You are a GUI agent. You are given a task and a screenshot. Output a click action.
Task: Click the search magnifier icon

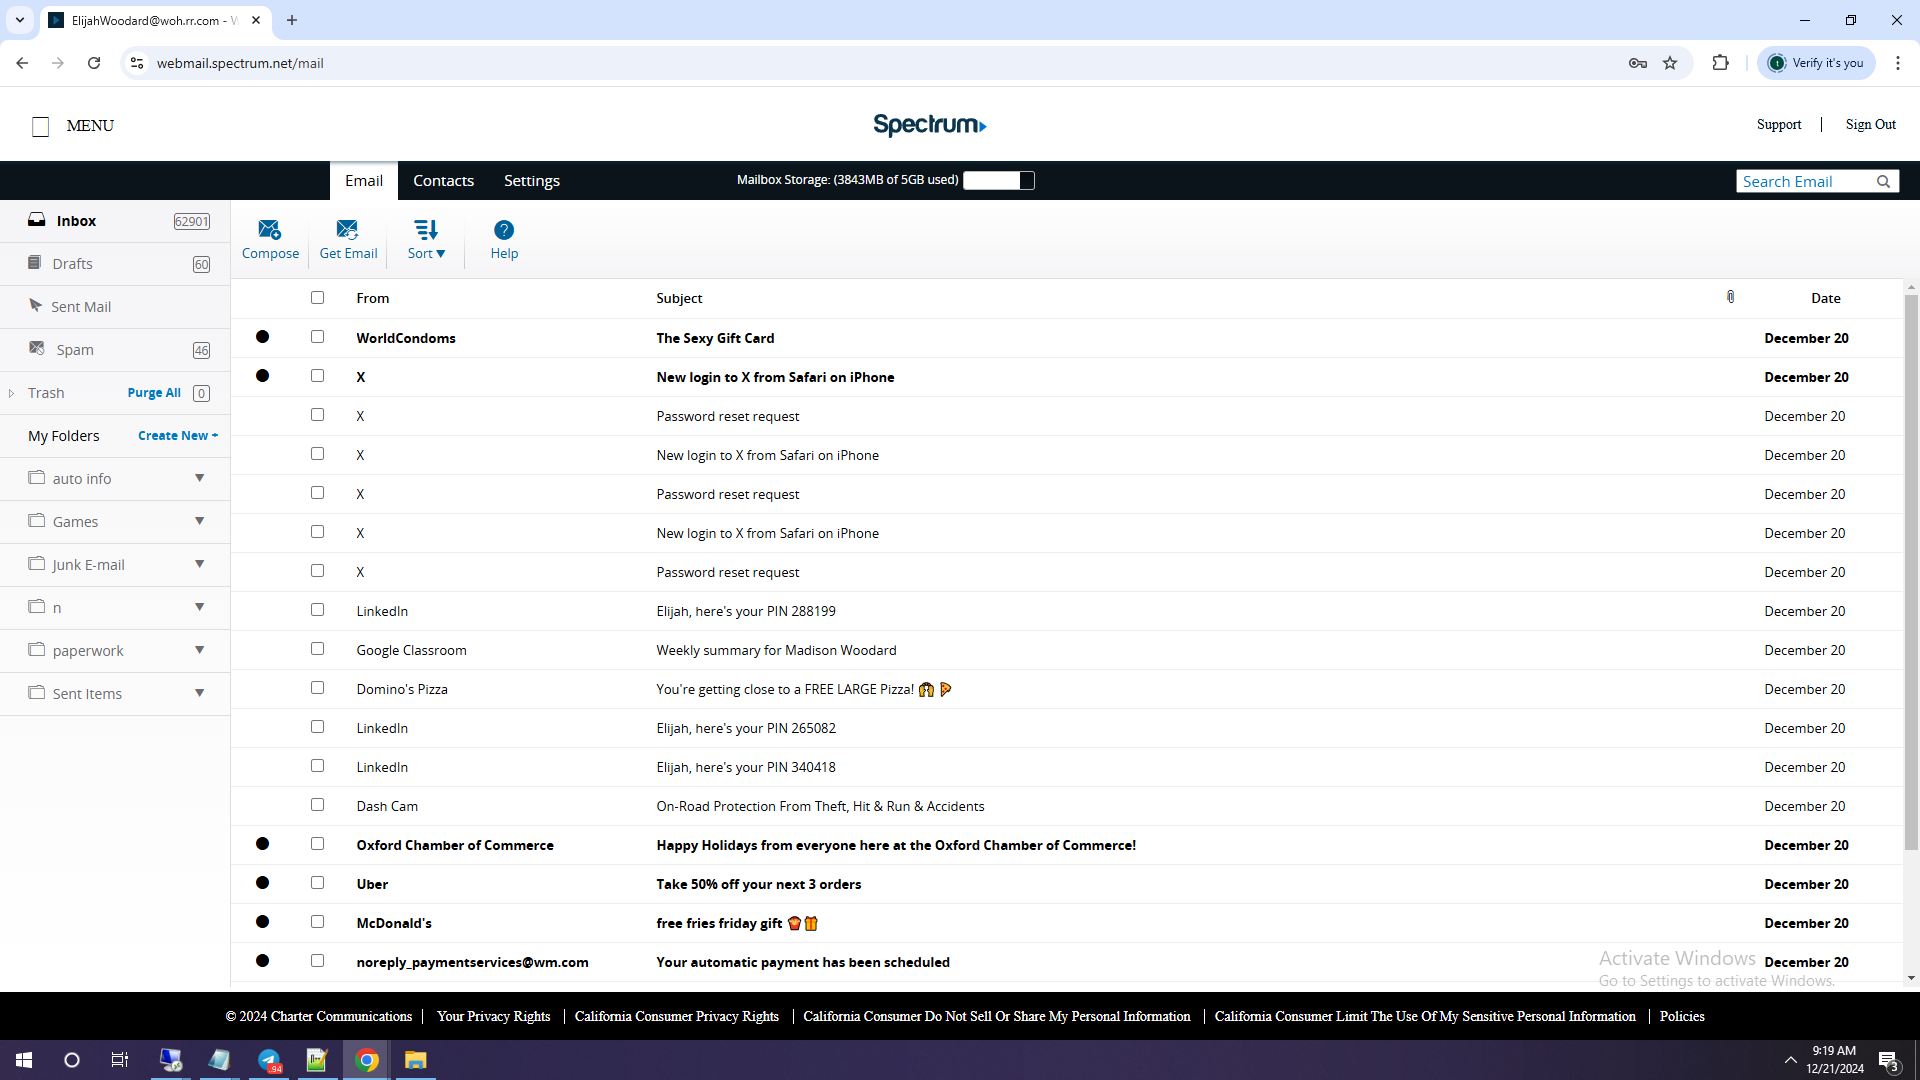click(x=1883, y=181)
